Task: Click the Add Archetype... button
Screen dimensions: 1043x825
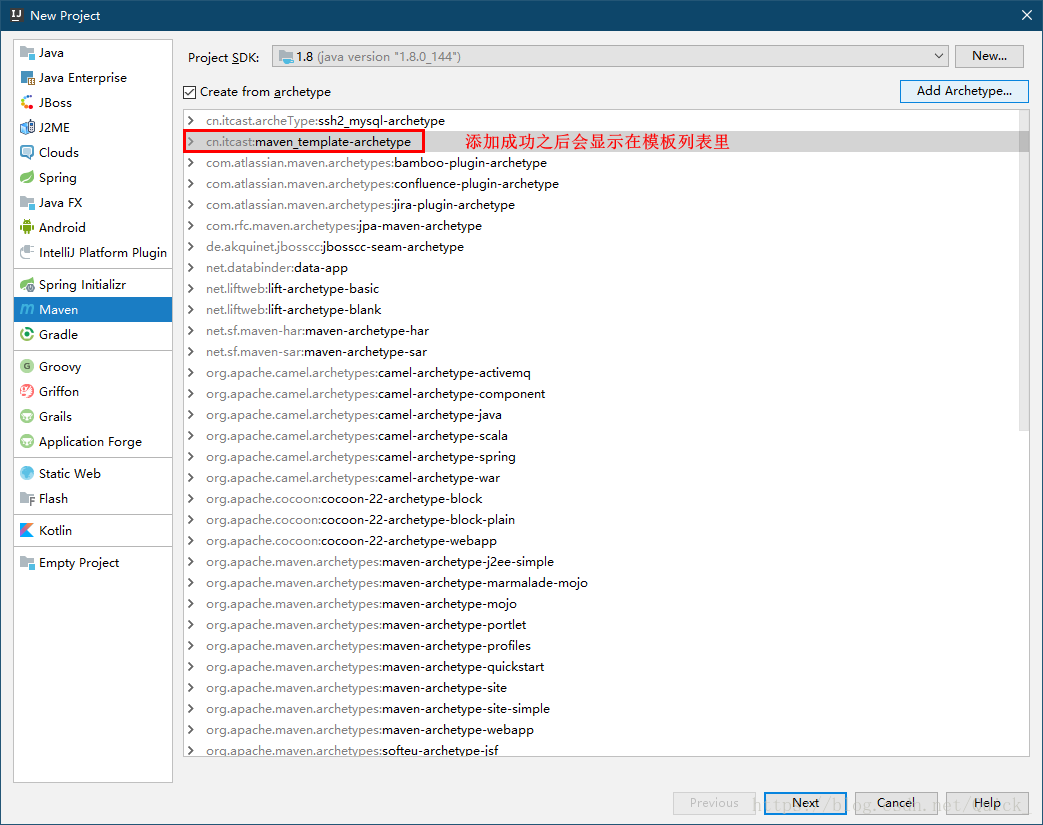Action: tap(964, 91)
